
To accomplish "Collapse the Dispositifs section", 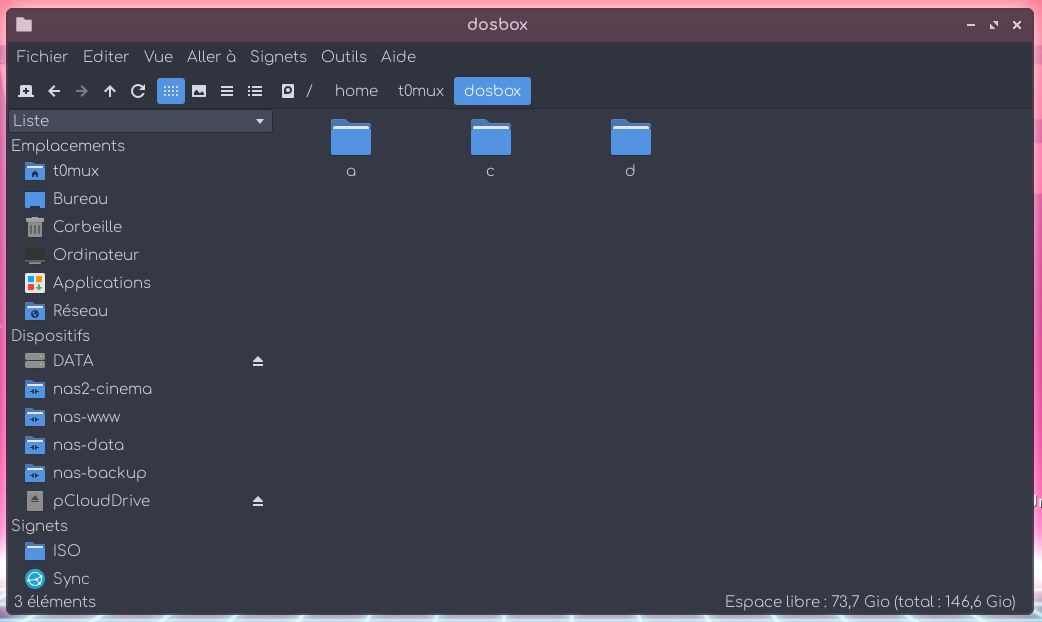I will point(51,335).
